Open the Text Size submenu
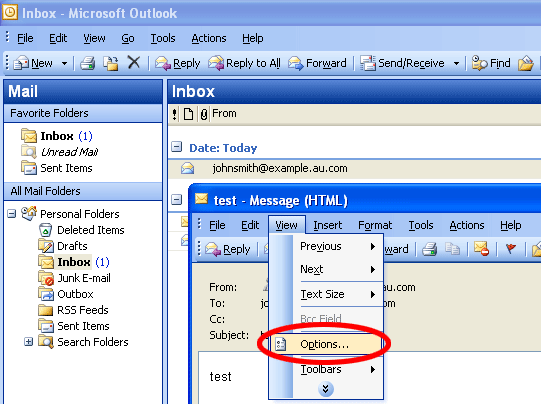The height and width of the screenshot is (404, 541). (x=326, y=294)
